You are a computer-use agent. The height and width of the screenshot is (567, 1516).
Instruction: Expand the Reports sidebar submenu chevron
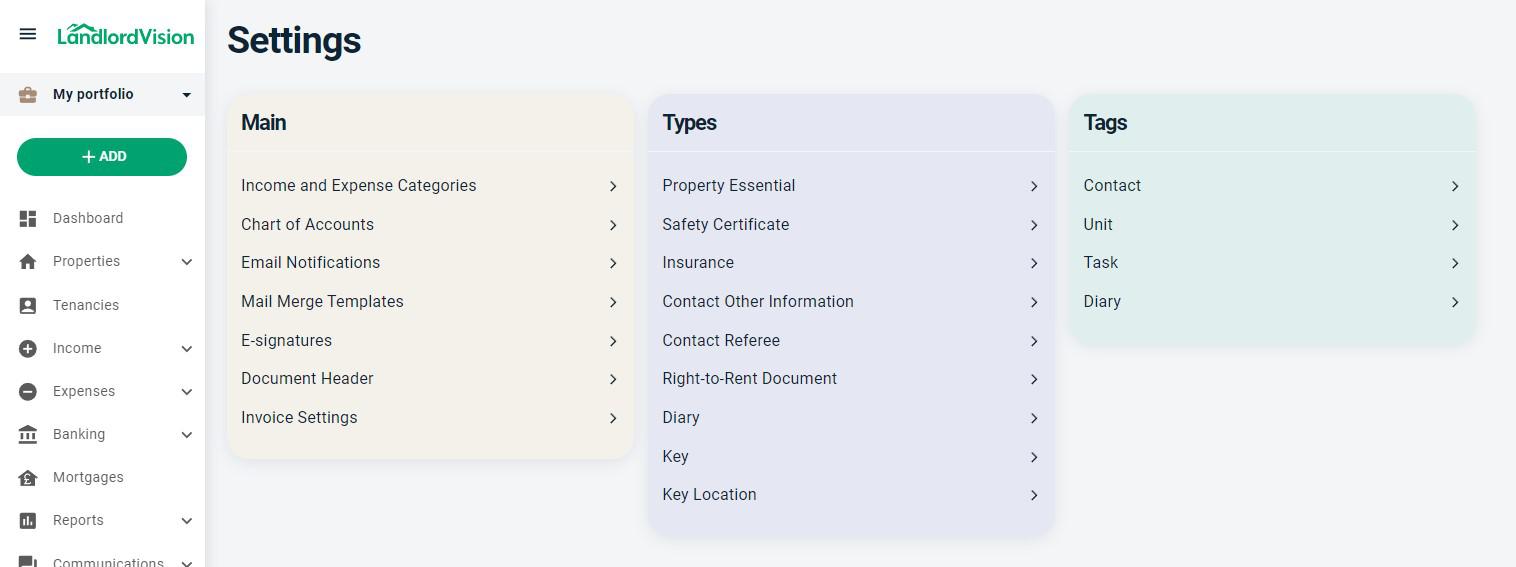point(186,521)
